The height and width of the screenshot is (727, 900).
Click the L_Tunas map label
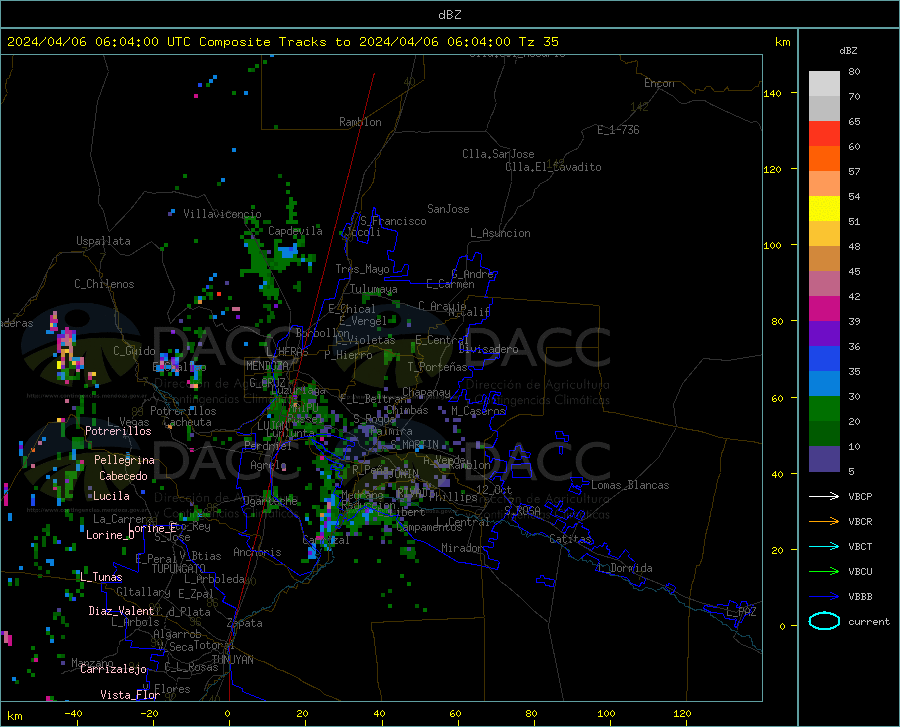pos(101,577)
